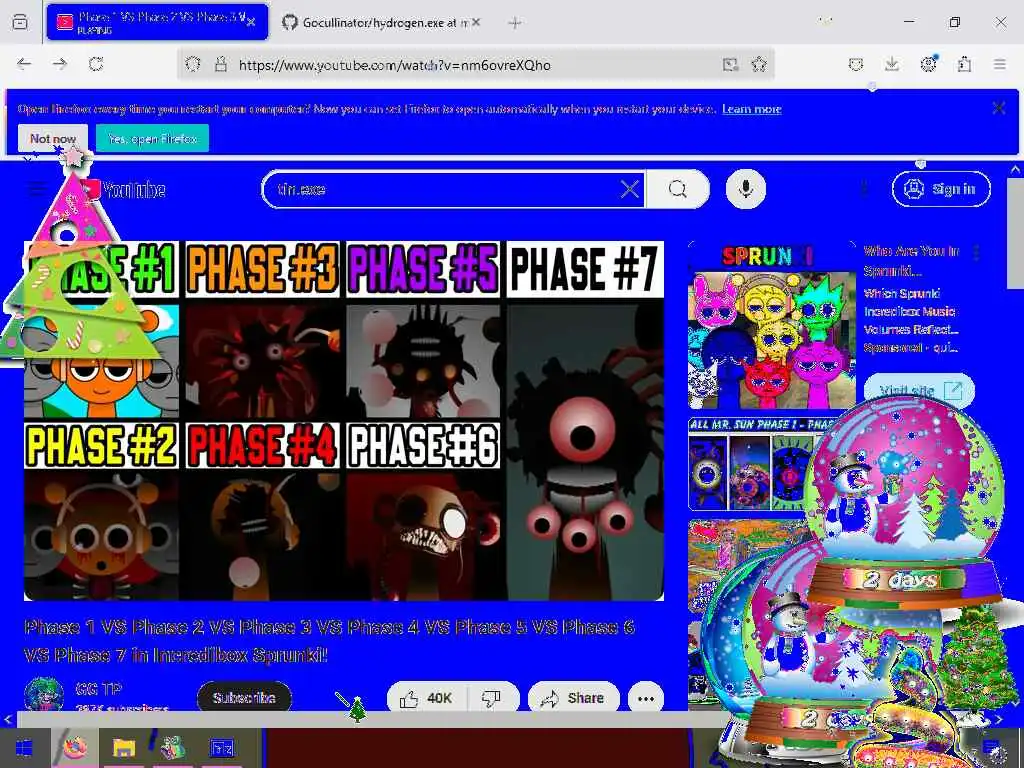1024x768 pixels.
Task: Open the Sprunki sponsored ad thumbnail
Action: (x=772, y=325)
